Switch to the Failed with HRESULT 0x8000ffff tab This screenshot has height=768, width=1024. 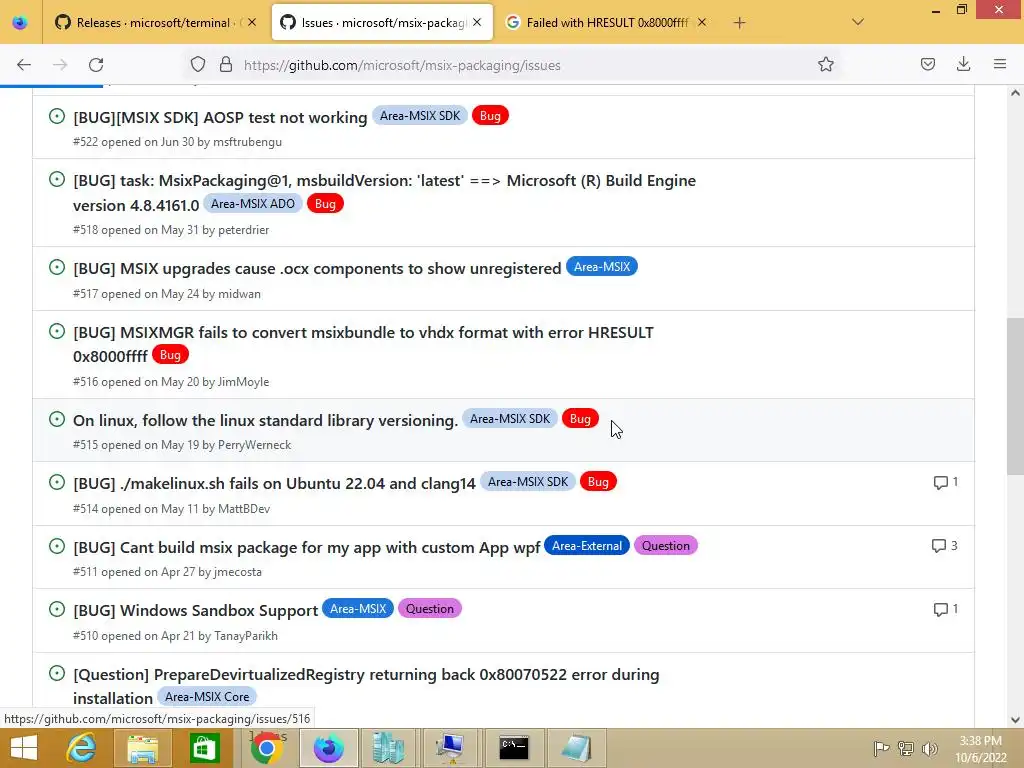pos(606,23)
